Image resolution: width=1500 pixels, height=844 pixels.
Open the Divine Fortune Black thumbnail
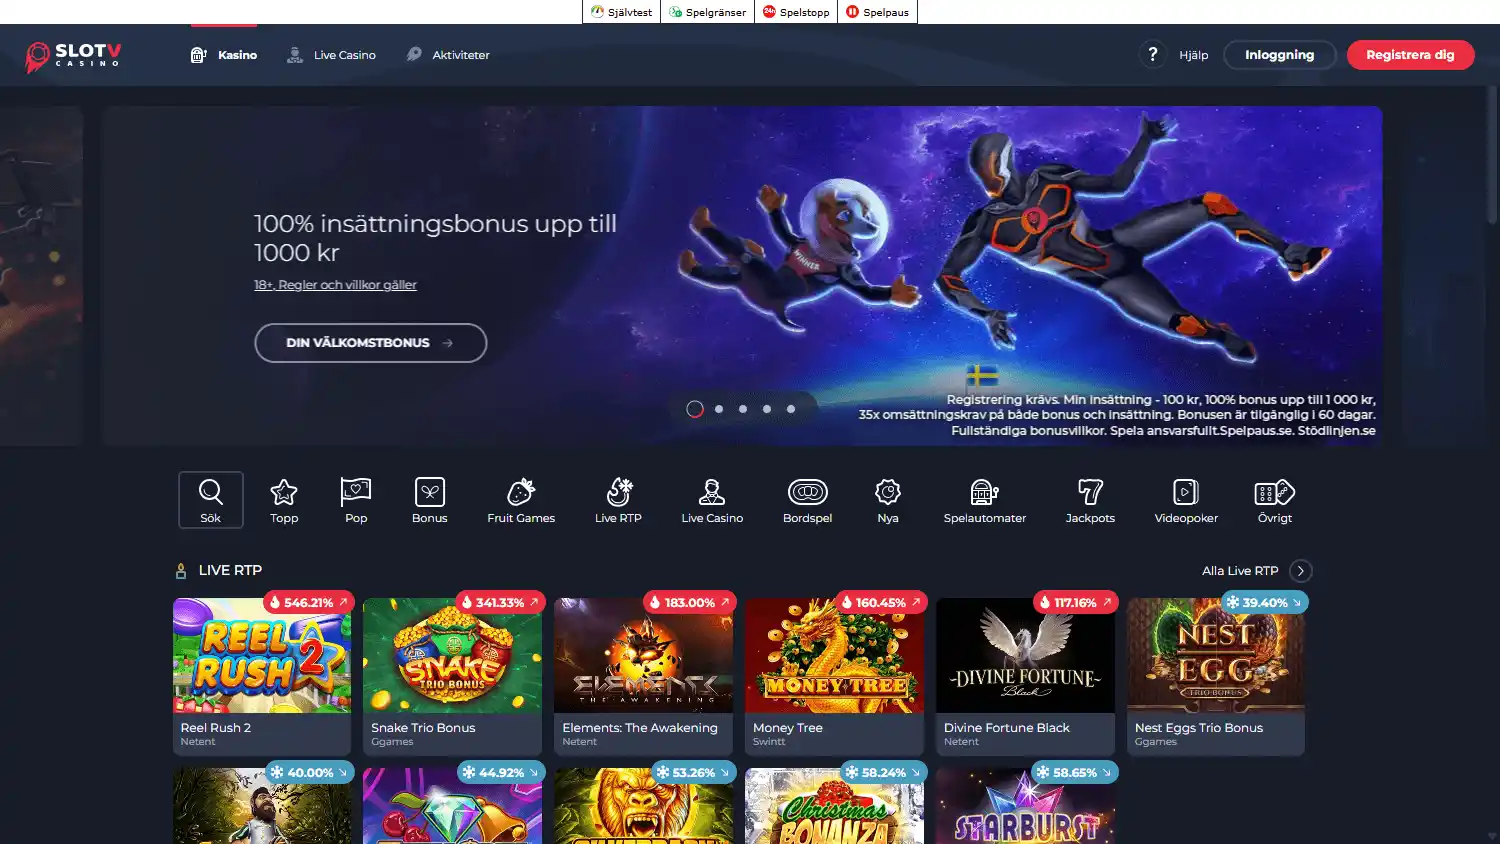(x=1025, y=656)
